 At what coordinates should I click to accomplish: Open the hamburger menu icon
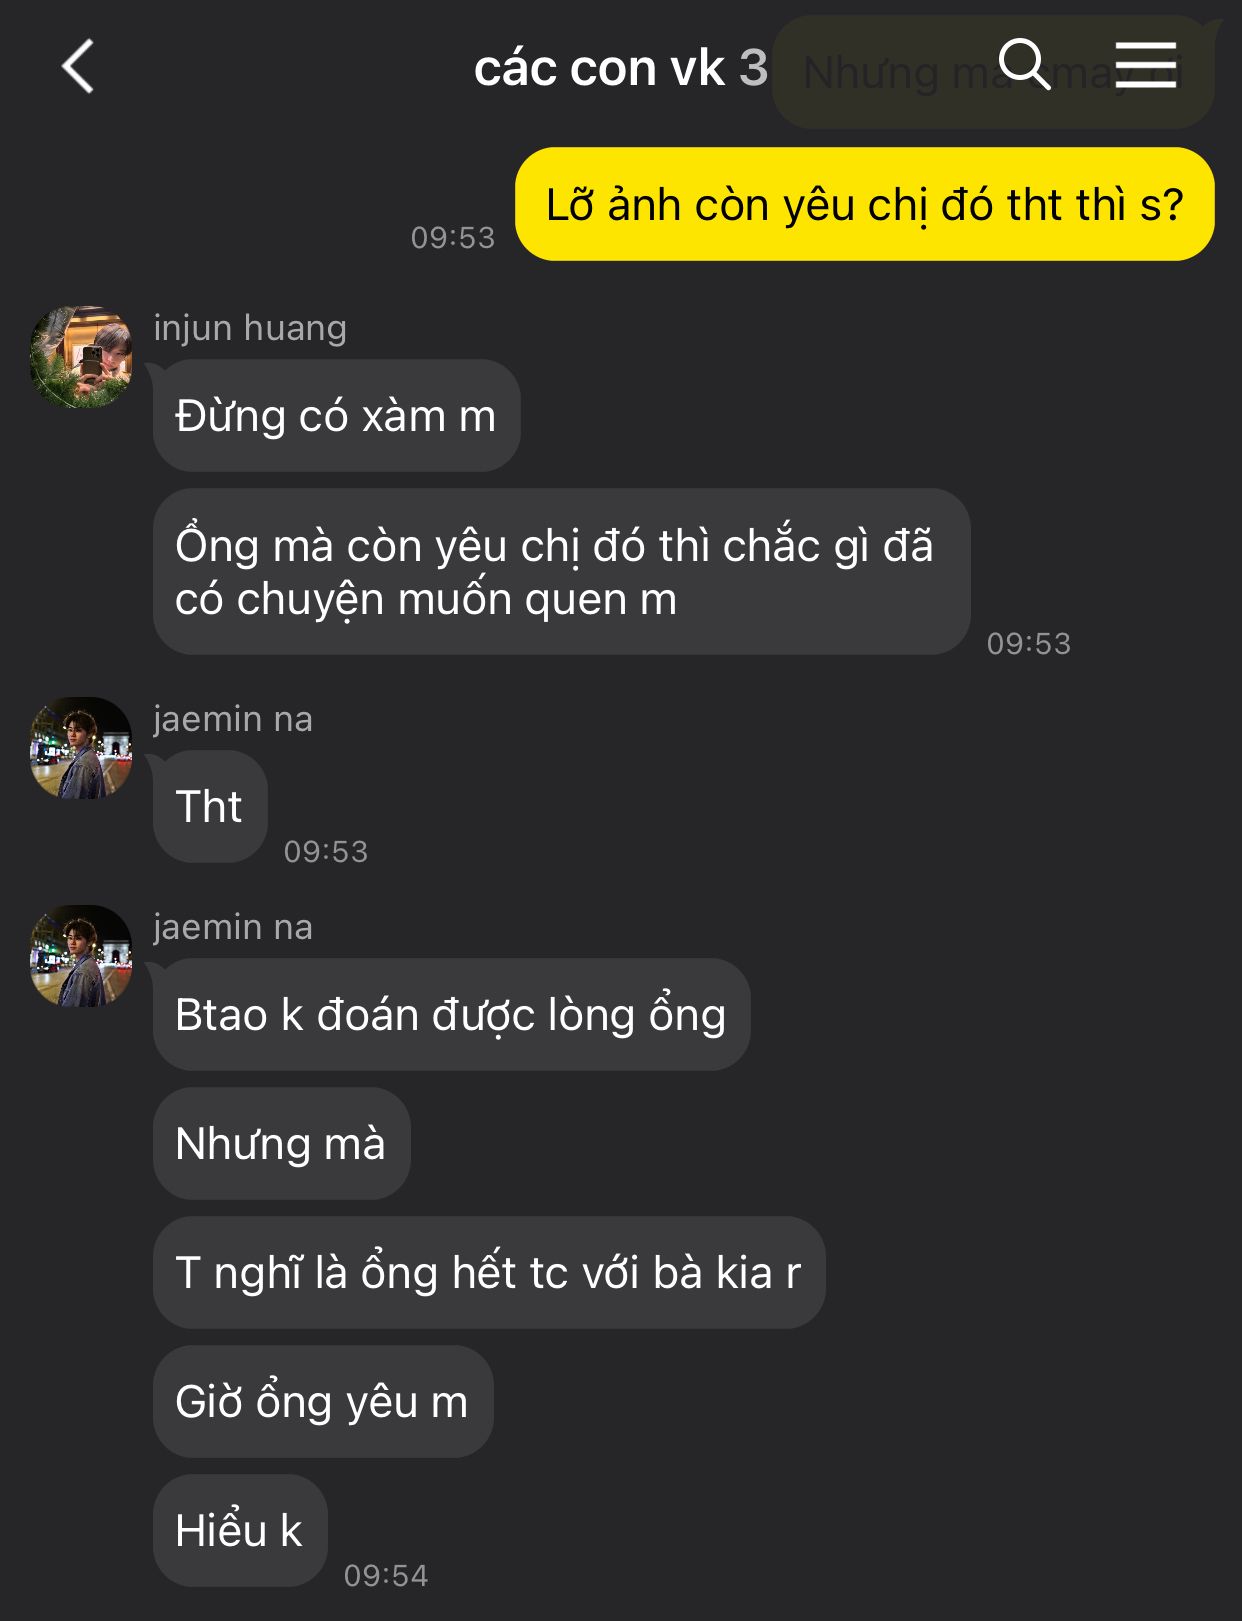(1146, 65)
